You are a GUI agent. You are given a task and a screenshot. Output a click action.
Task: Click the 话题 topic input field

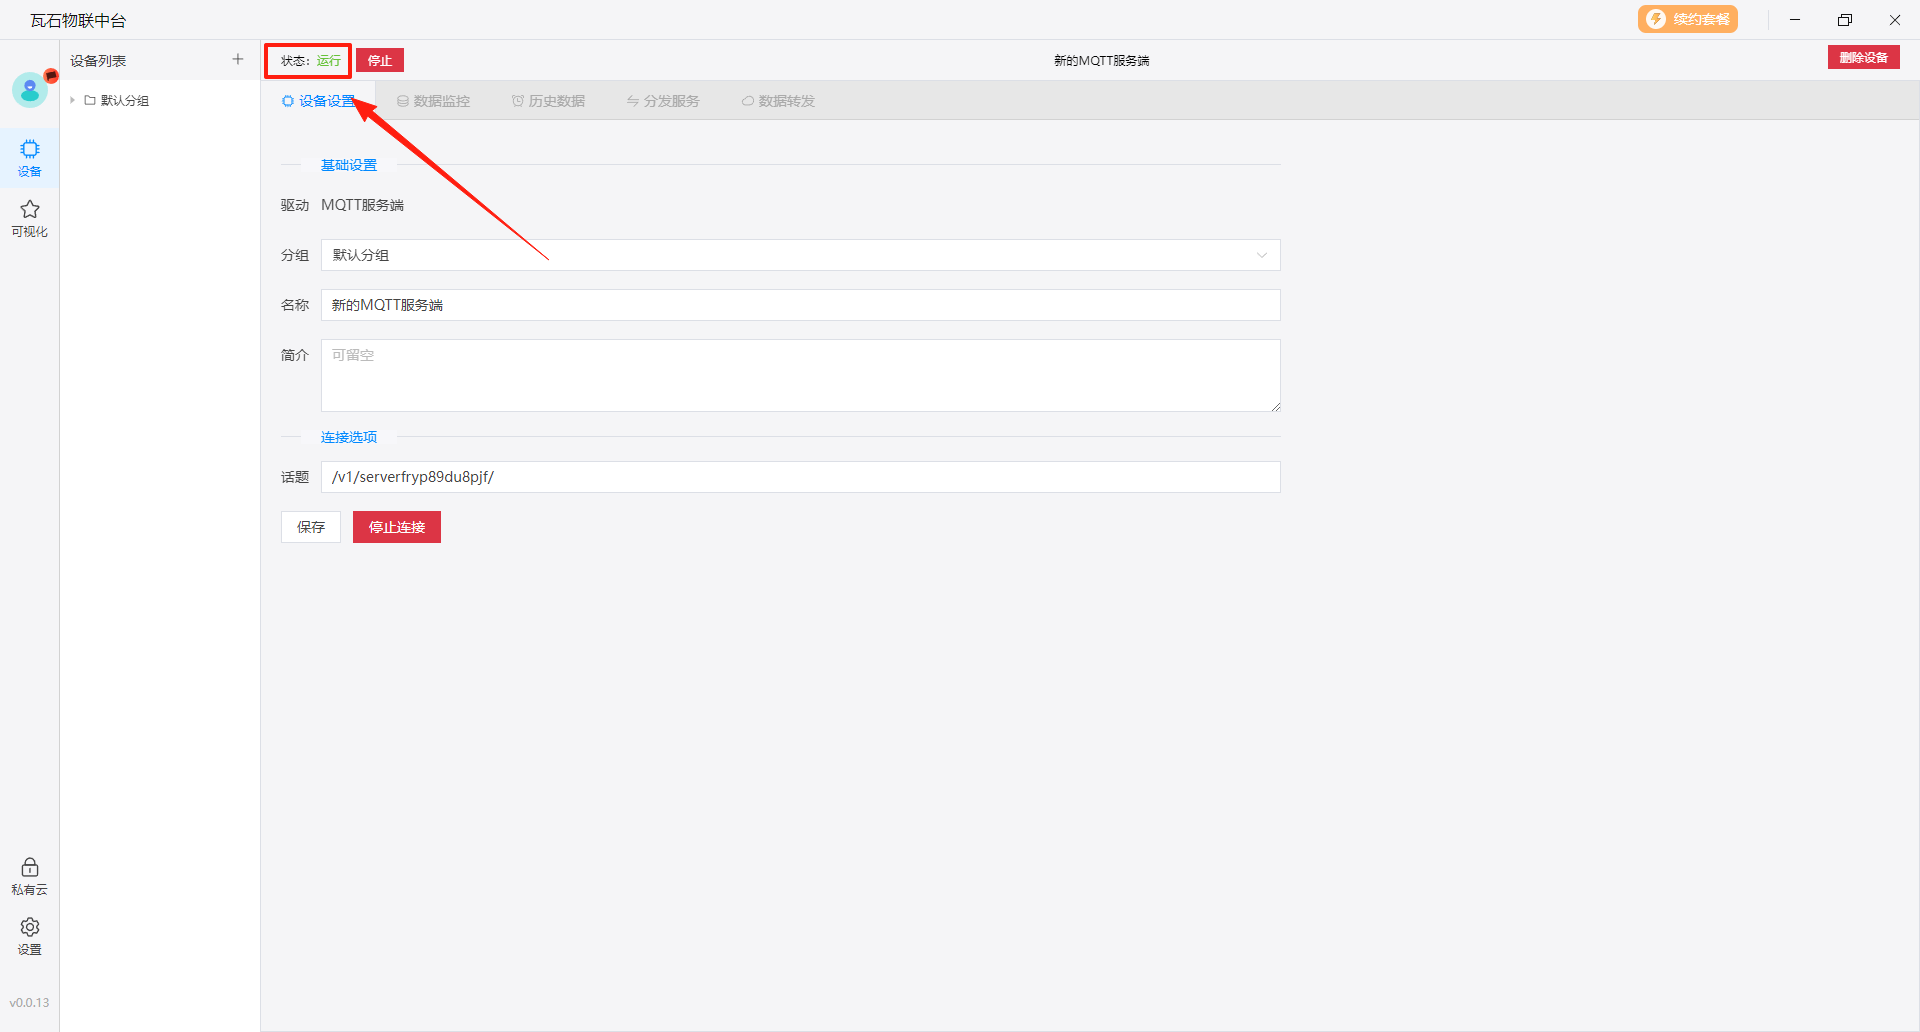[x=800, y=477]
